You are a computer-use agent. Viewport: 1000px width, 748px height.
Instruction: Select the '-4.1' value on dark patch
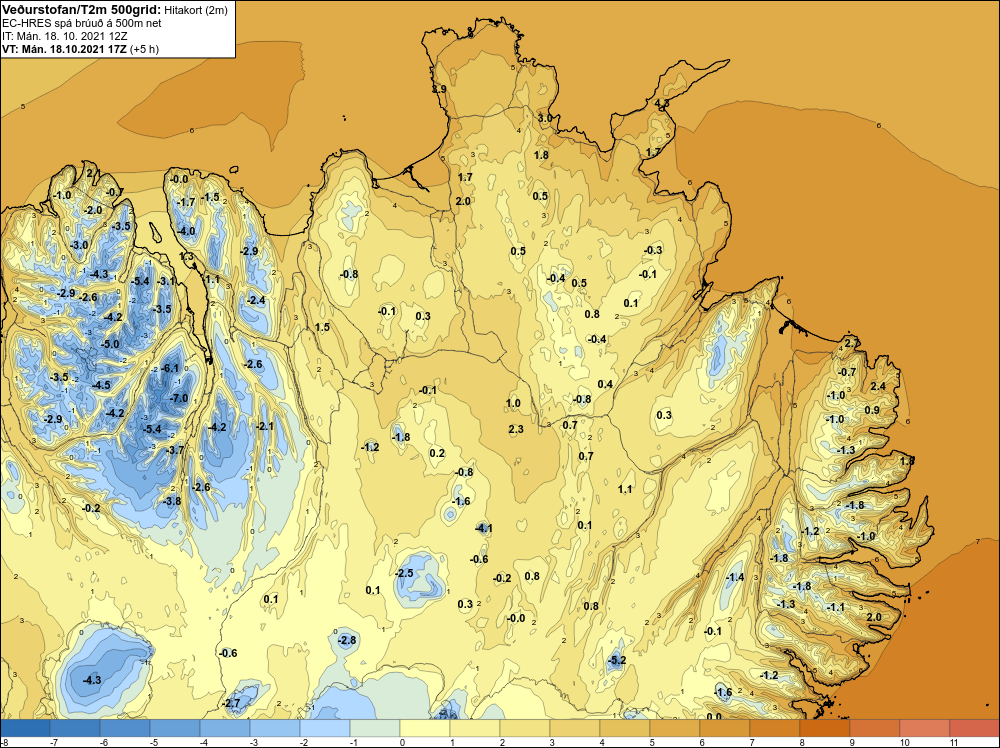[x=483, y=528]
